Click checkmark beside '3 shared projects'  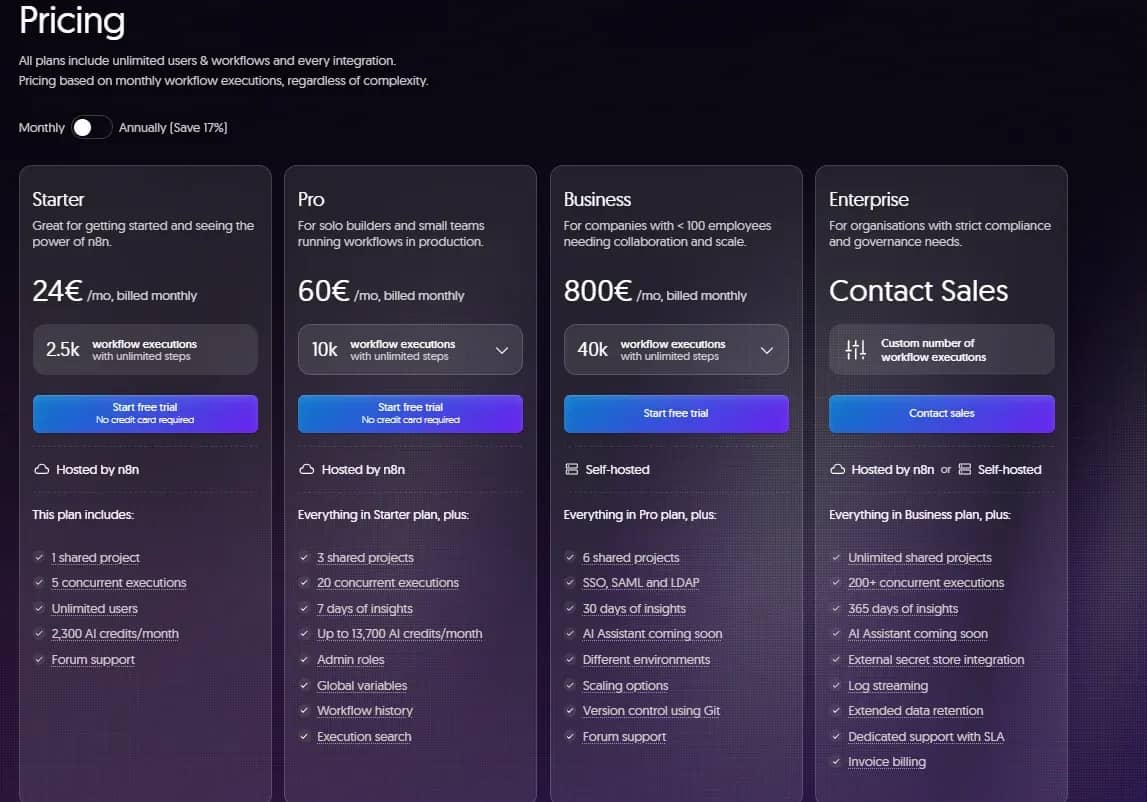click(304, 557)
